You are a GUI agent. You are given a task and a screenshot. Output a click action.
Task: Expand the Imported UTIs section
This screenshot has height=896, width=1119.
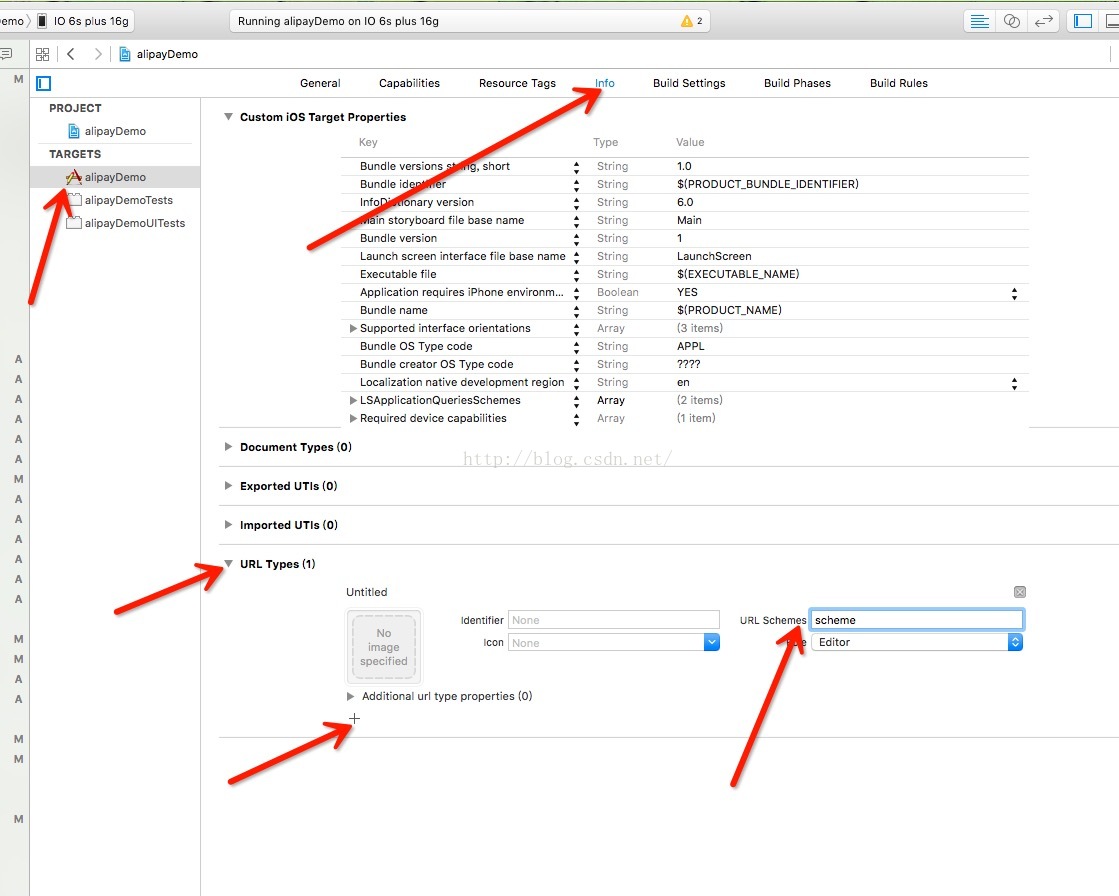(228, 525)
